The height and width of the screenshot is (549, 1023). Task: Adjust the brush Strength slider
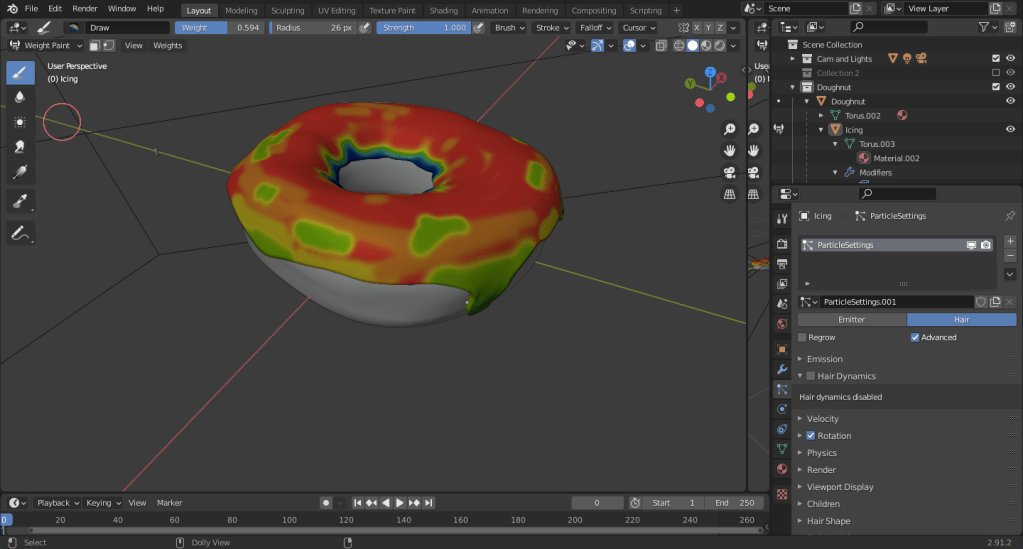coord(424,28)
